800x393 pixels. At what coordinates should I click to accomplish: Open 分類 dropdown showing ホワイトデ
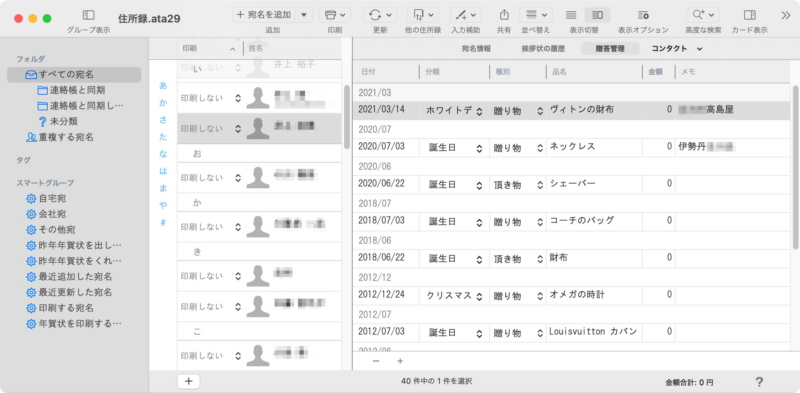454,110
